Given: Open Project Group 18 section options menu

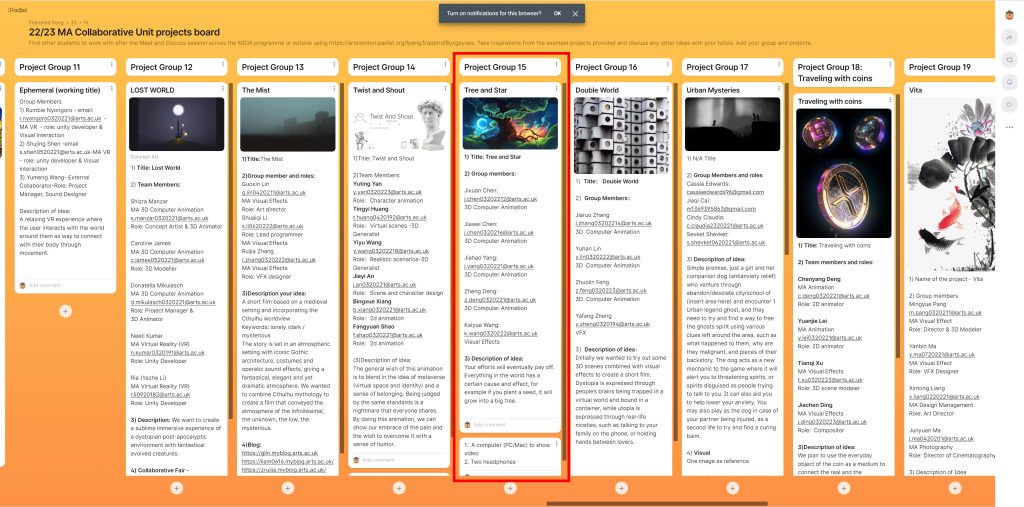Looking at the screenshot, I should pos(890,65).
